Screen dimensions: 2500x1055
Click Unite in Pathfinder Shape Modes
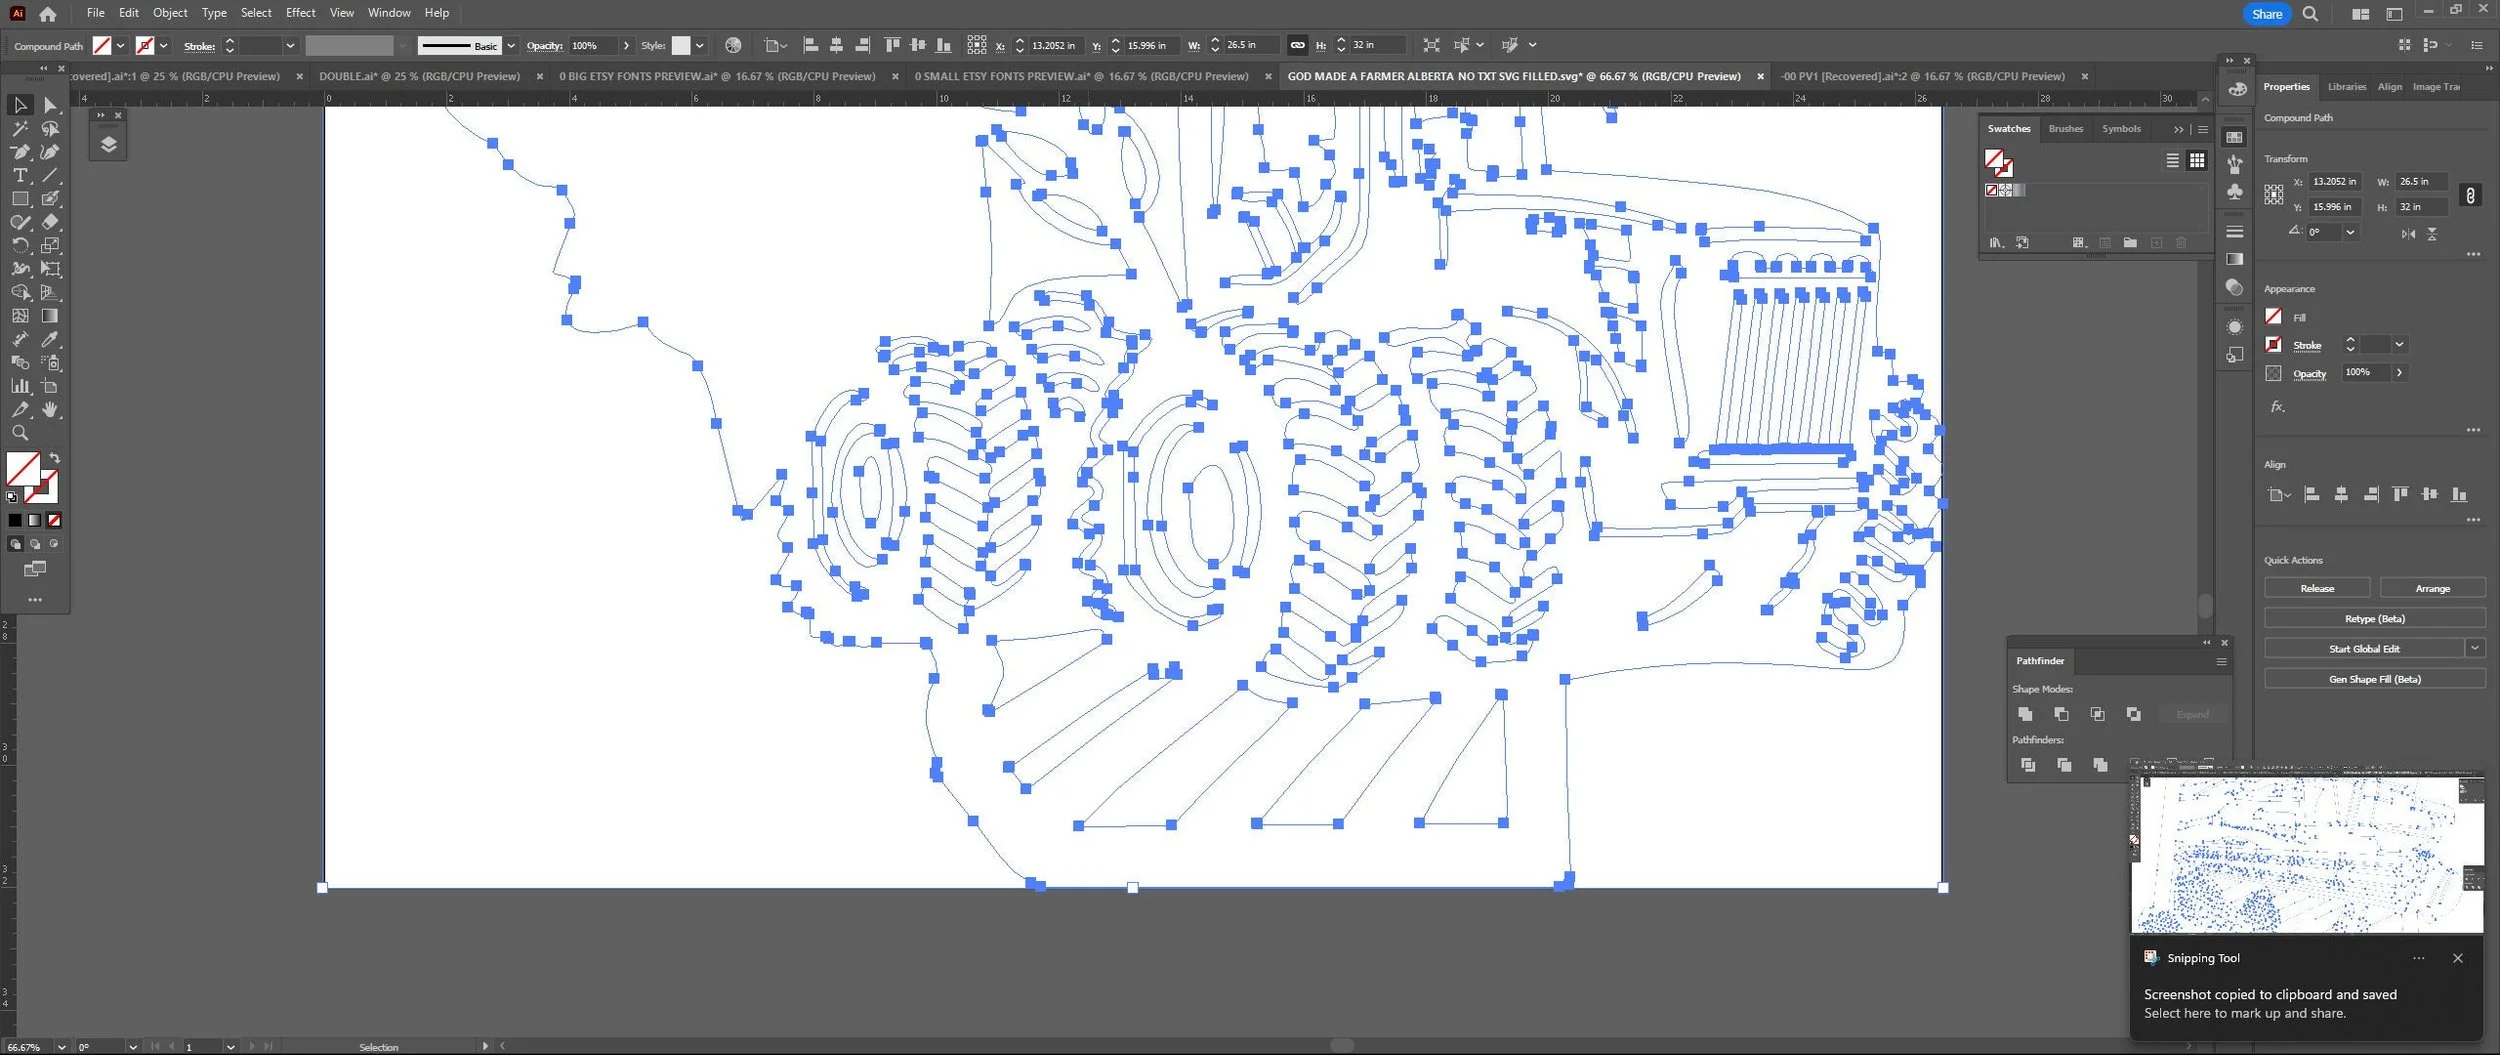tap(2025, 714)
